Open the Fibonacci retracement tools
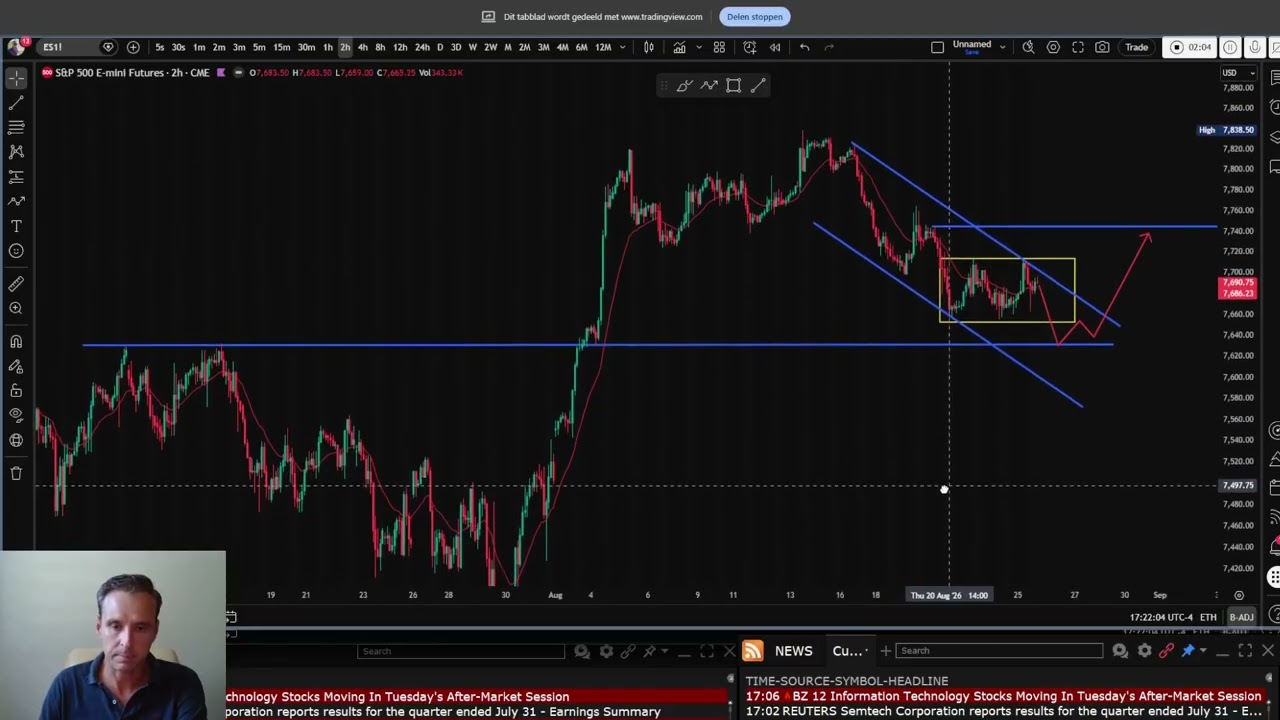The image size is (1280, 720). tap(16, 127)
